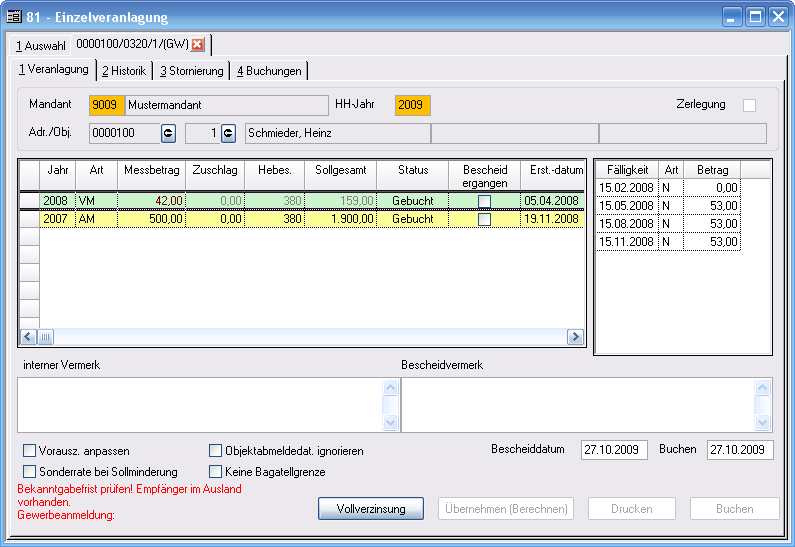Click the lookup icon next to Adr. field 0000100

(x=168, y=133)
